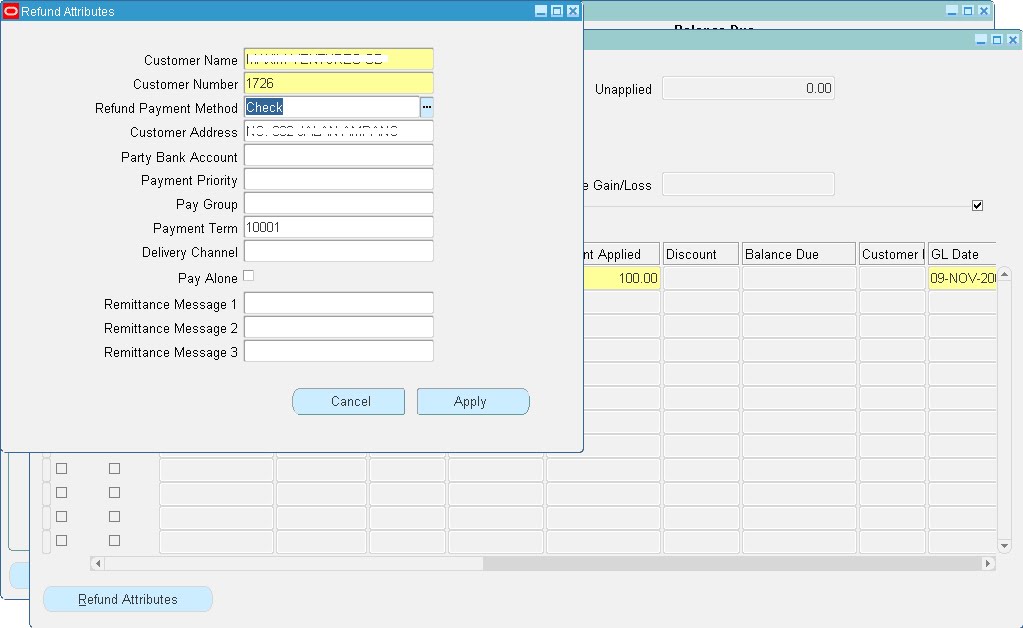Click the horizontal scrollbar left arrow
The height and width of the screenshot is (628, 1023).
(x=96, y=563)
